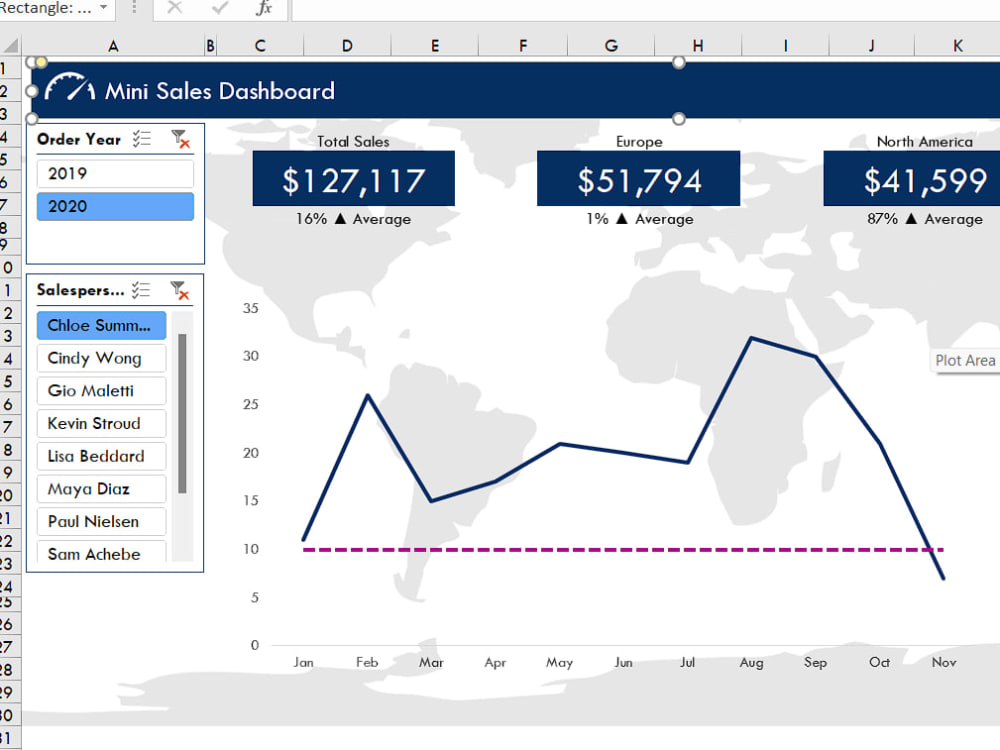Select 2020 in Order Year slicer
1000x750 pixels.
pos(115,207)
